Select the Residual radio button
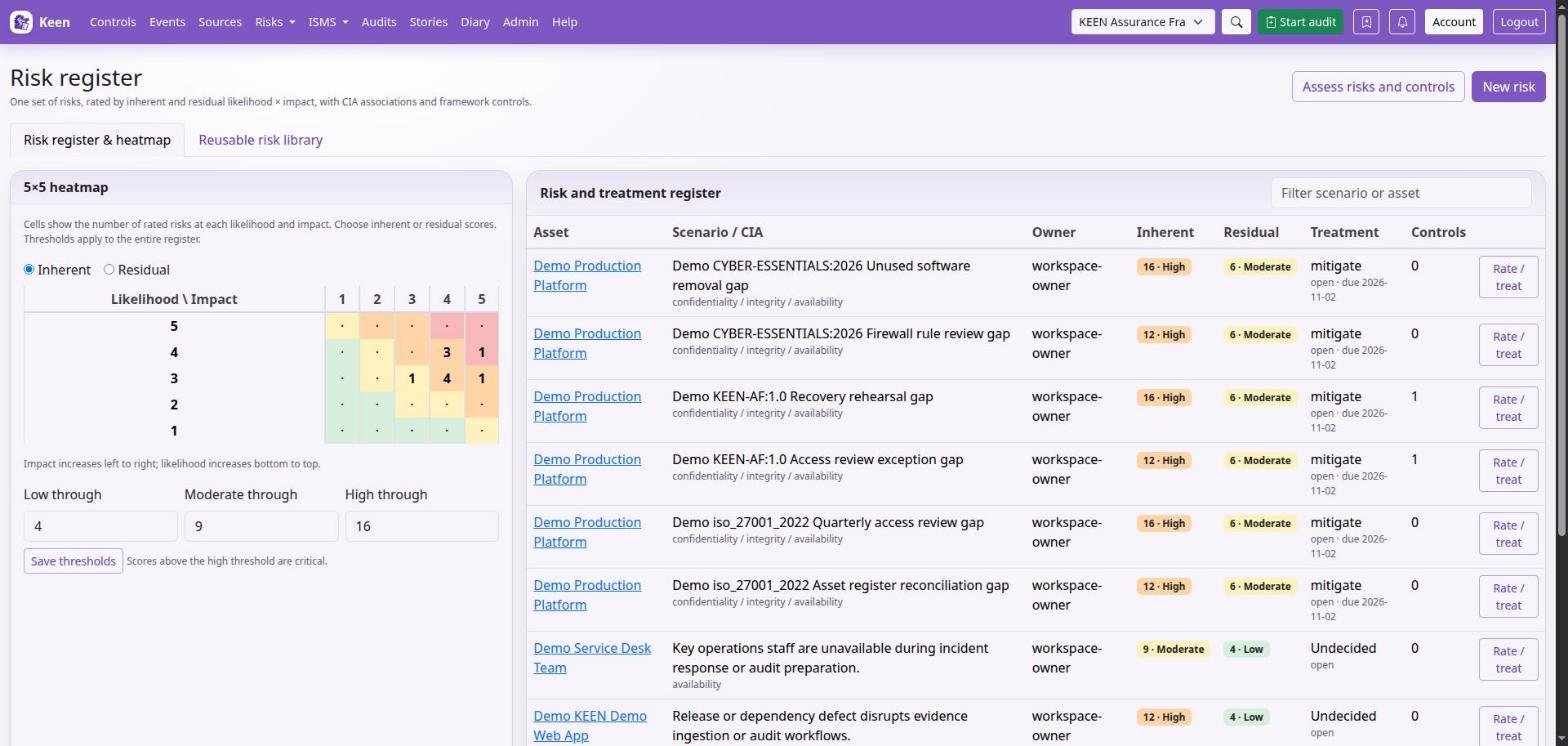 [109, 270]
